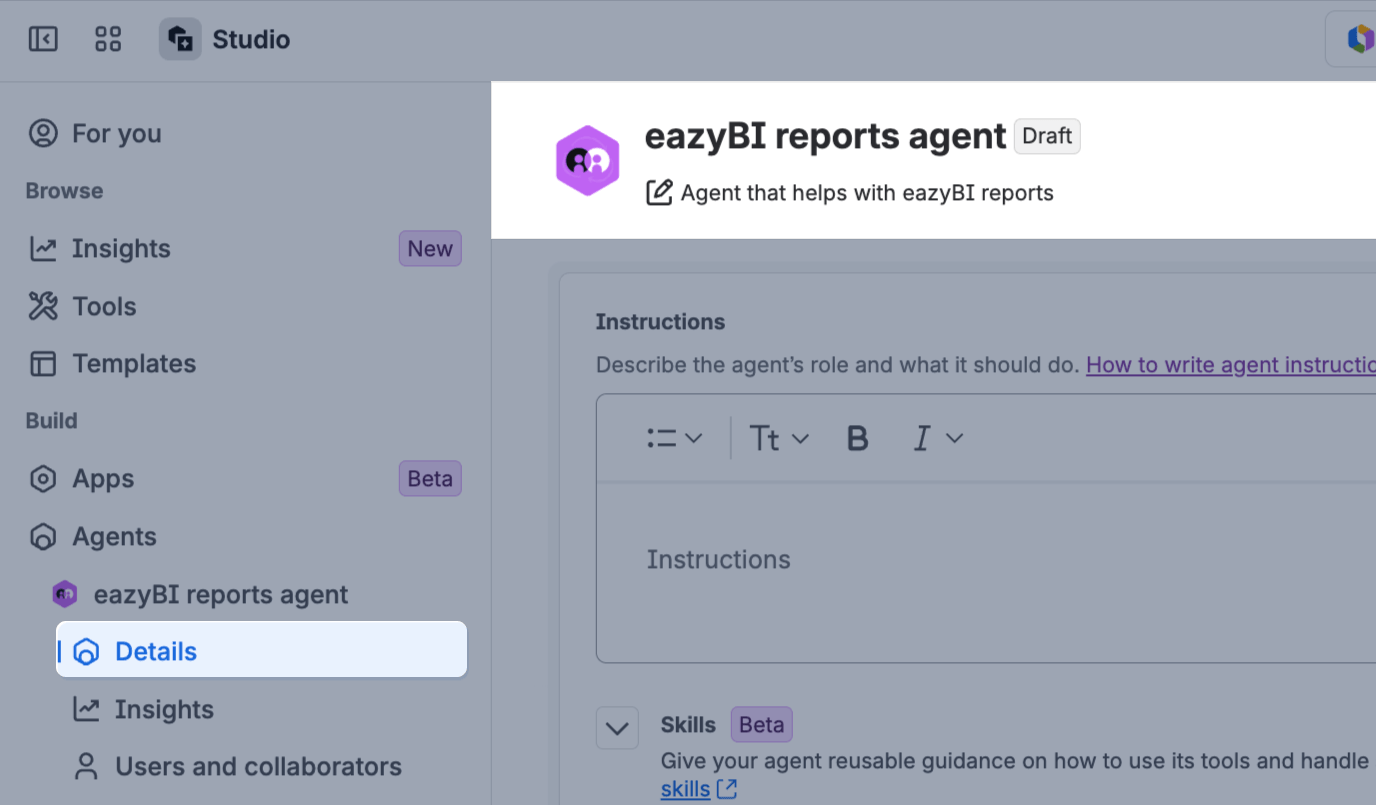The image size is (1376, 805).
Task: Click the Users and collaborators person icon
Action: (87, 767)
